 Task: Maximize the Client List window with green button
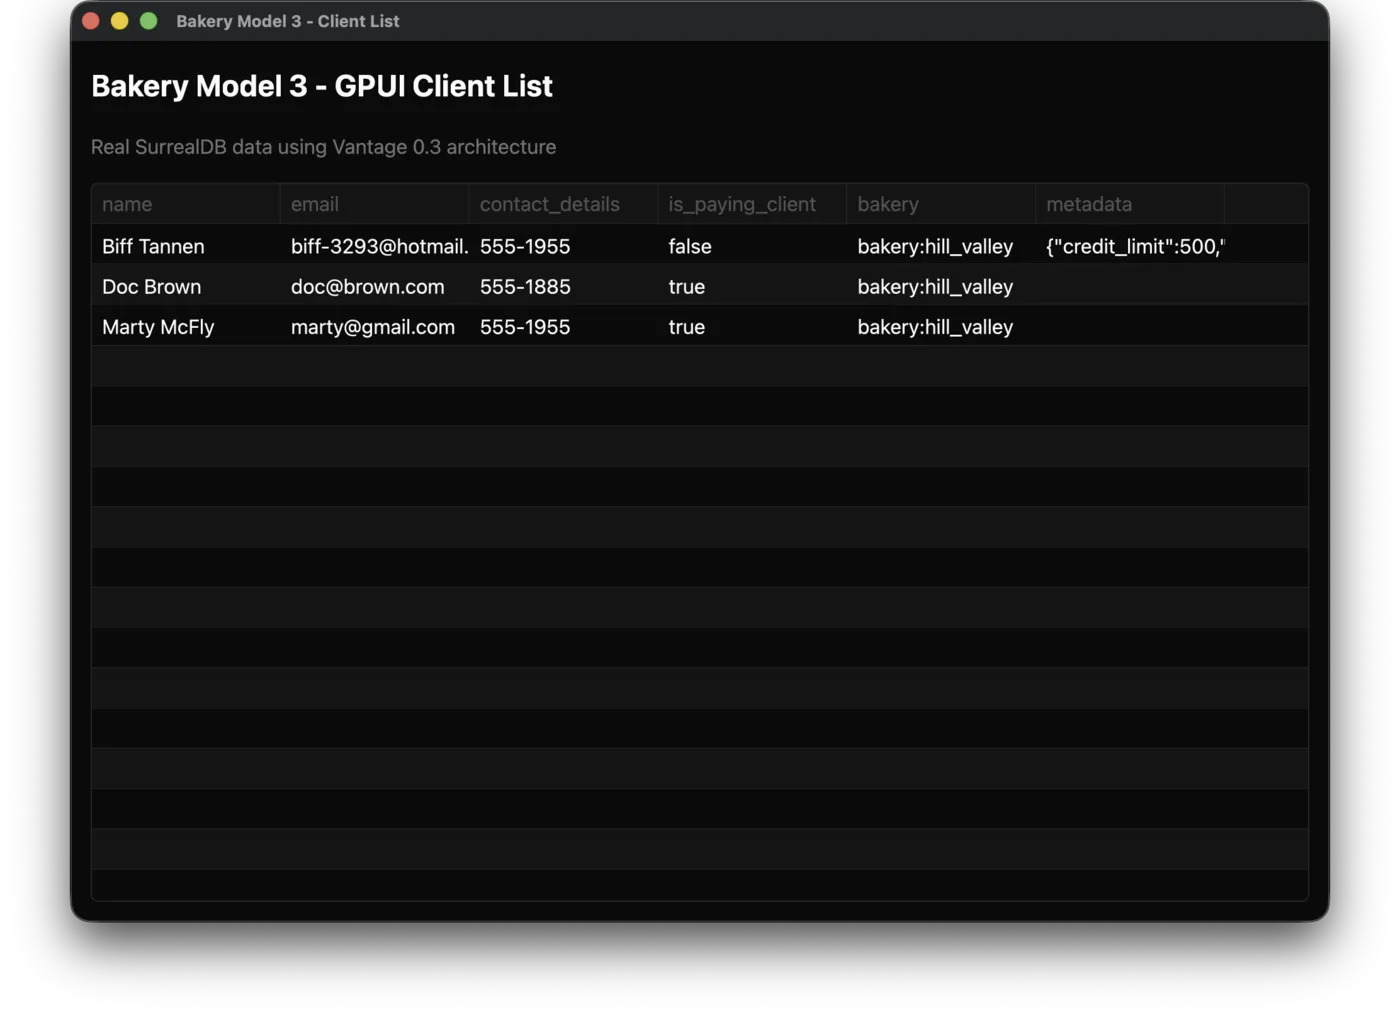coord(149,21)
